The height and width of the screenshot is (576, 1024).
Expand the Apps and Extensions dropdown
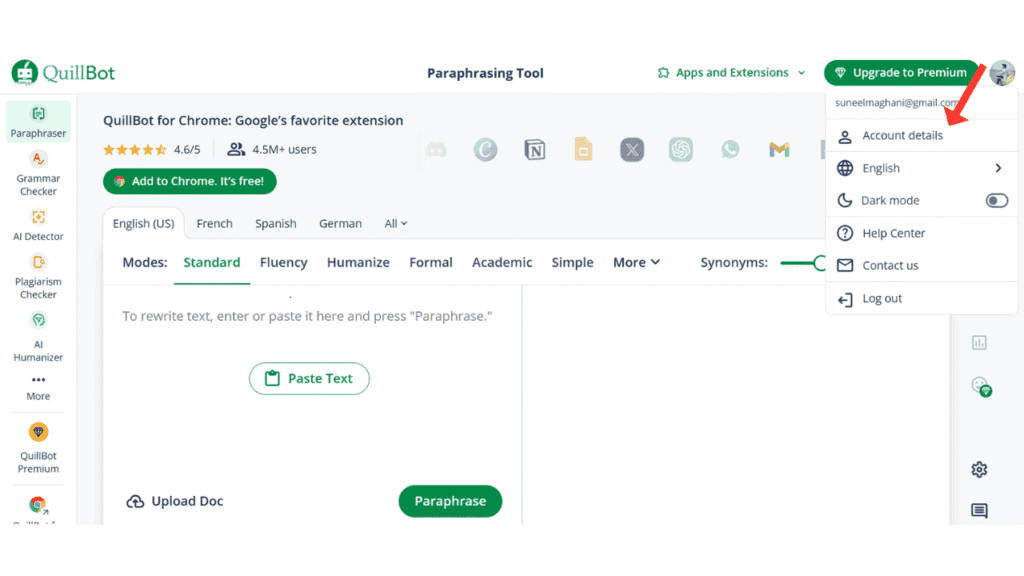pyautogui.click(x=731, y=73)
